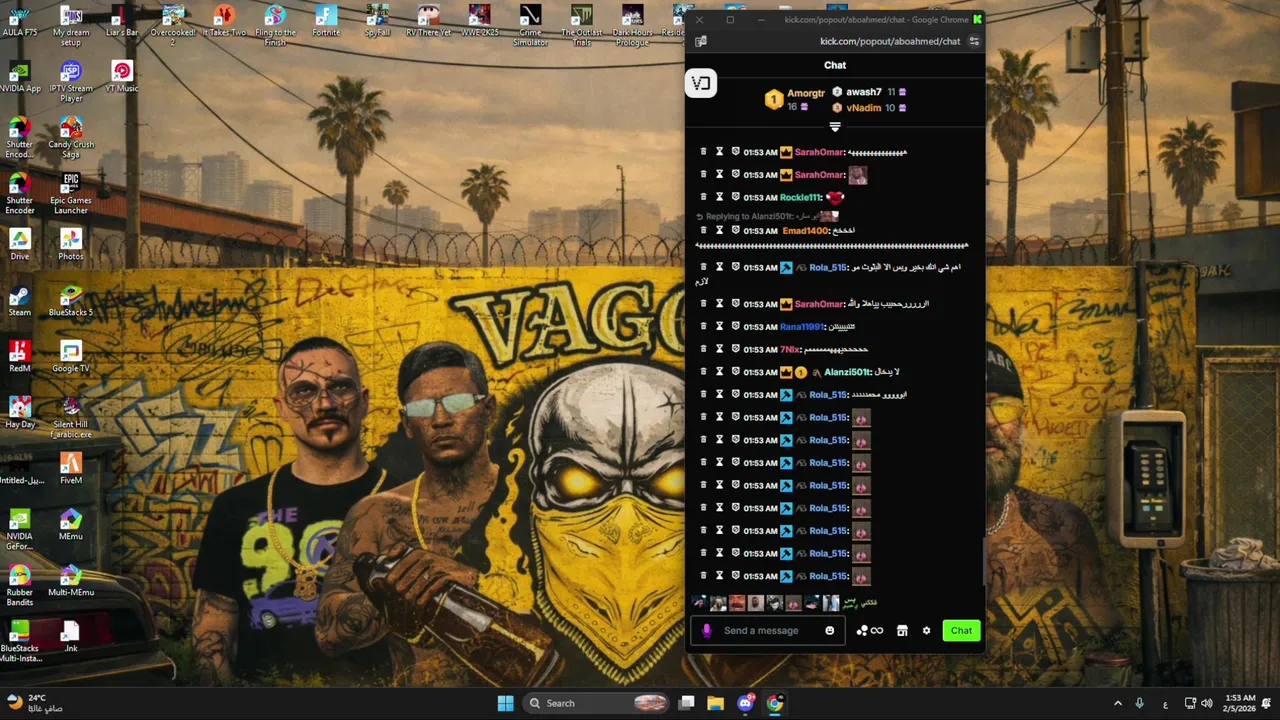Click the green Chat send button
The width and height of the screenshot is (1280, 720).
coord(961,631)
